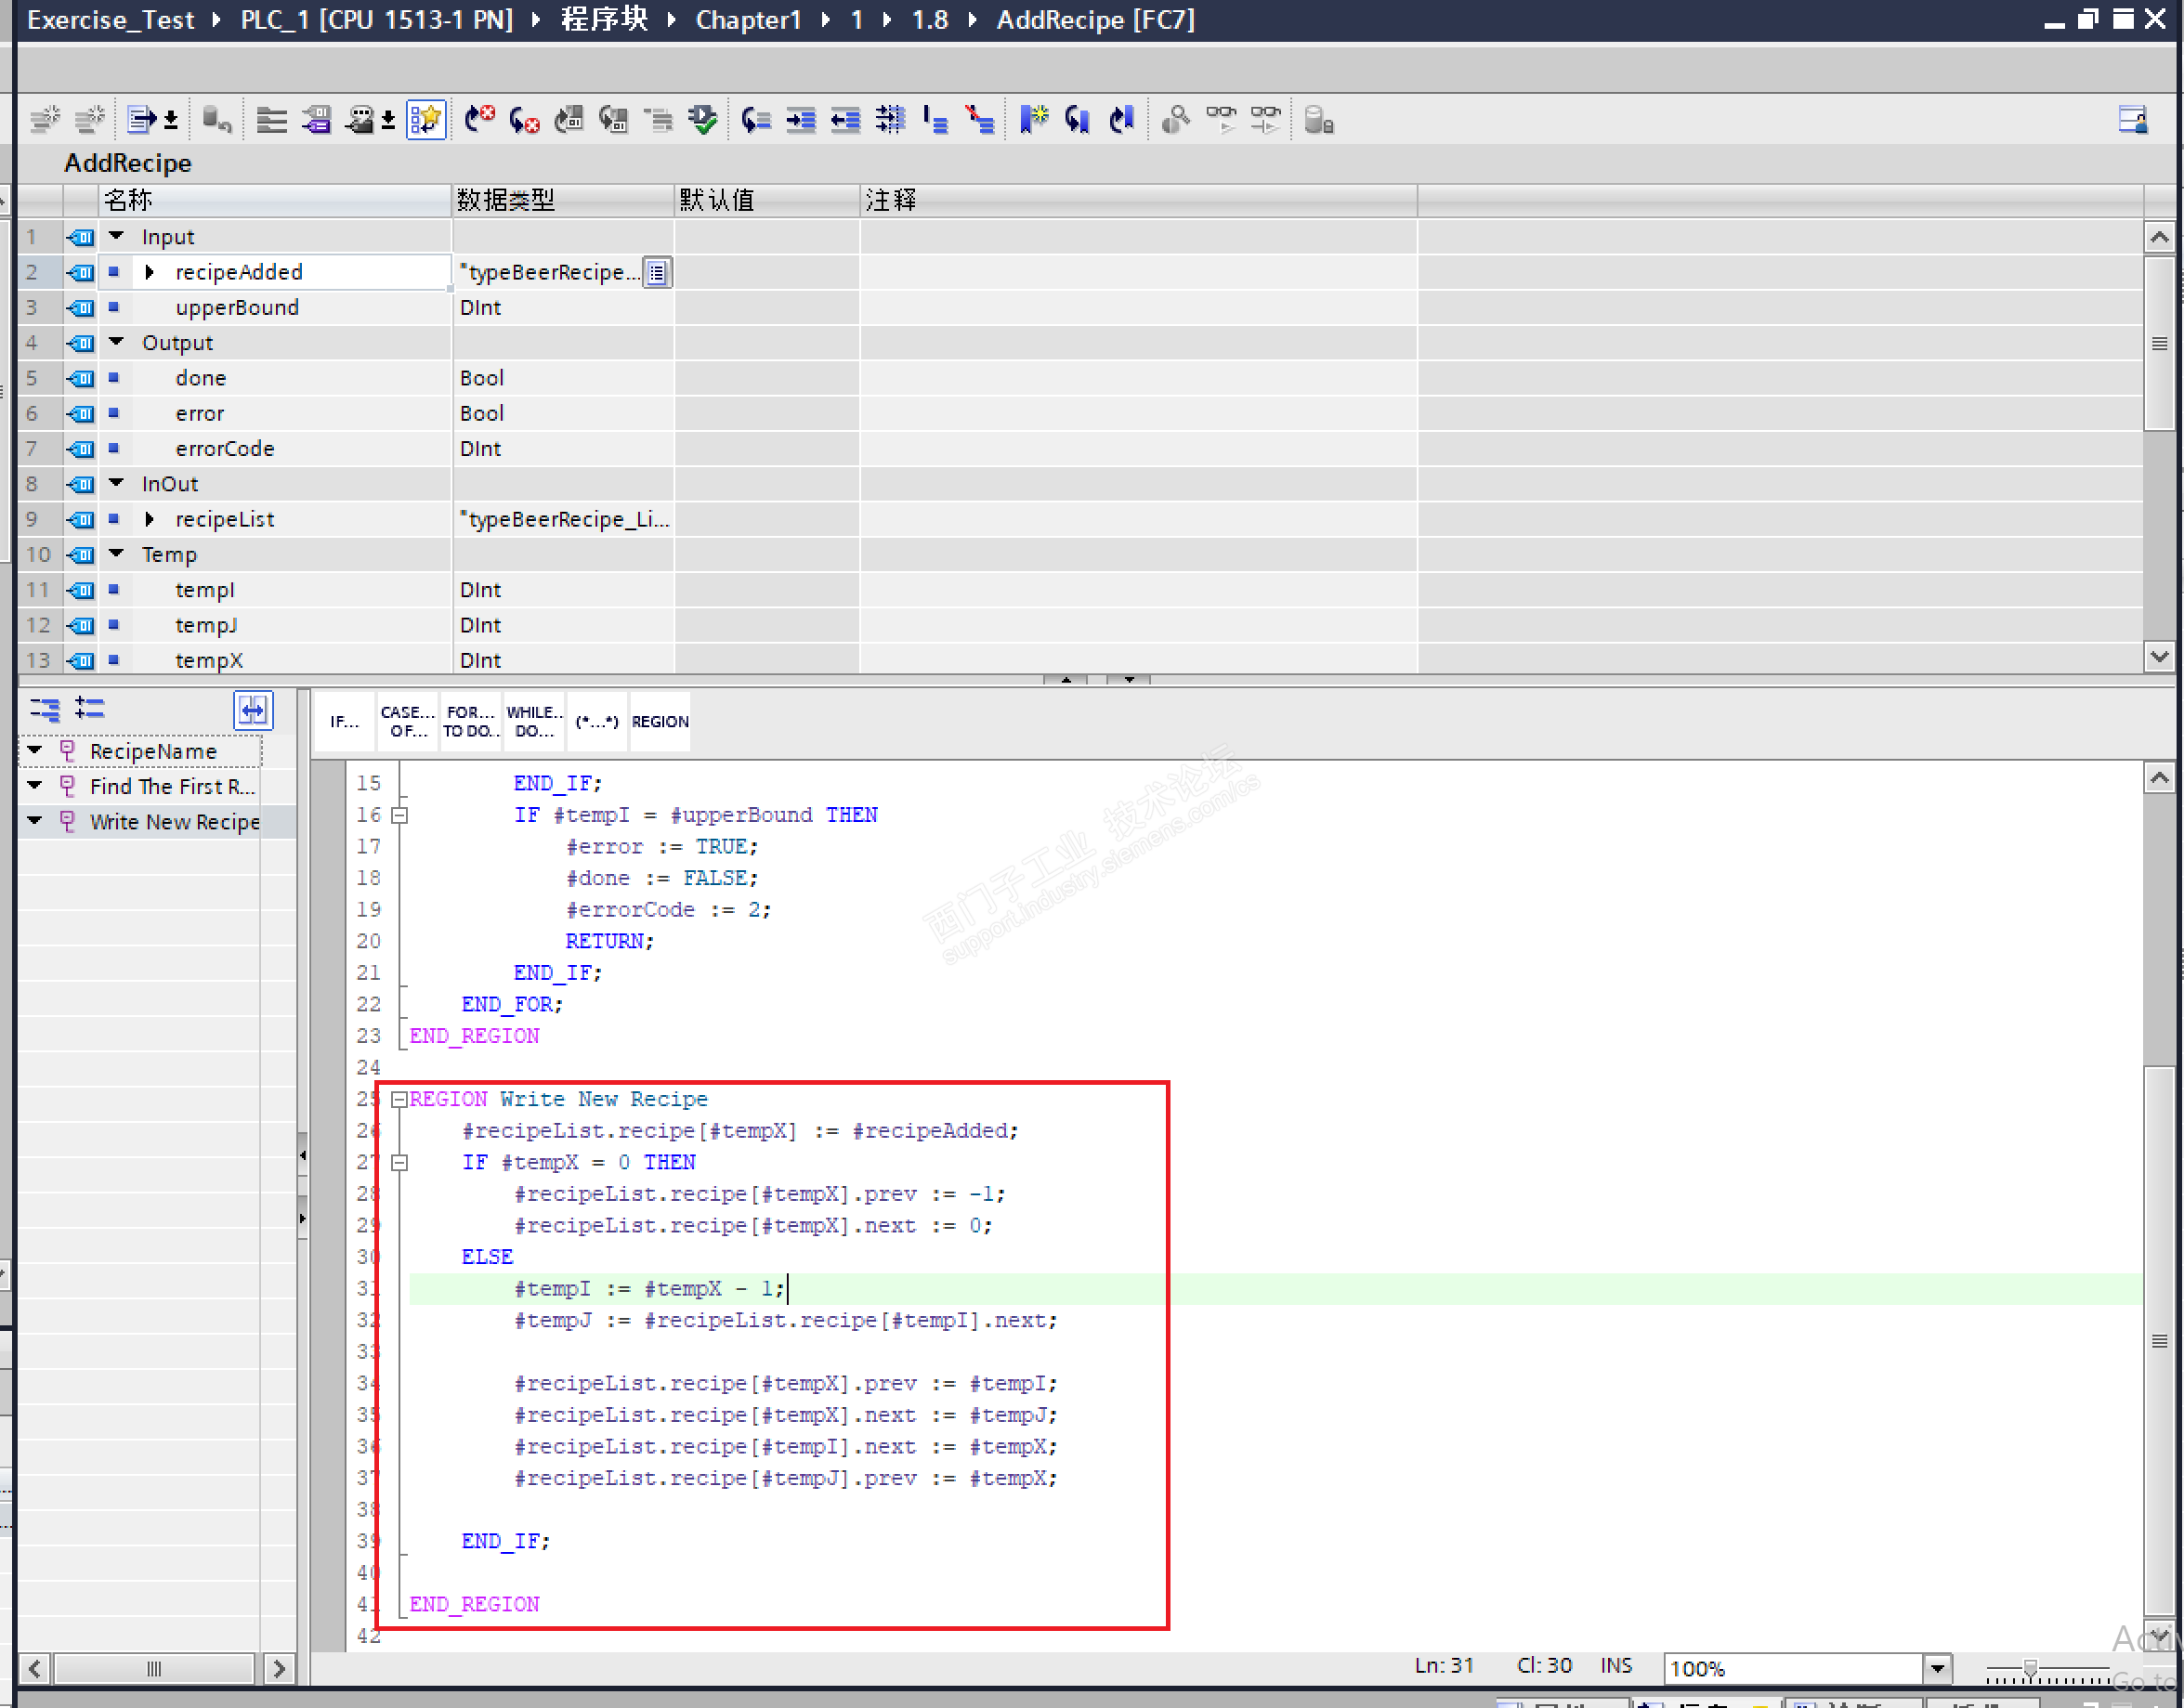Collapse the Write New Recipe region in code

pyautogui.click(x=399, y=1099)
